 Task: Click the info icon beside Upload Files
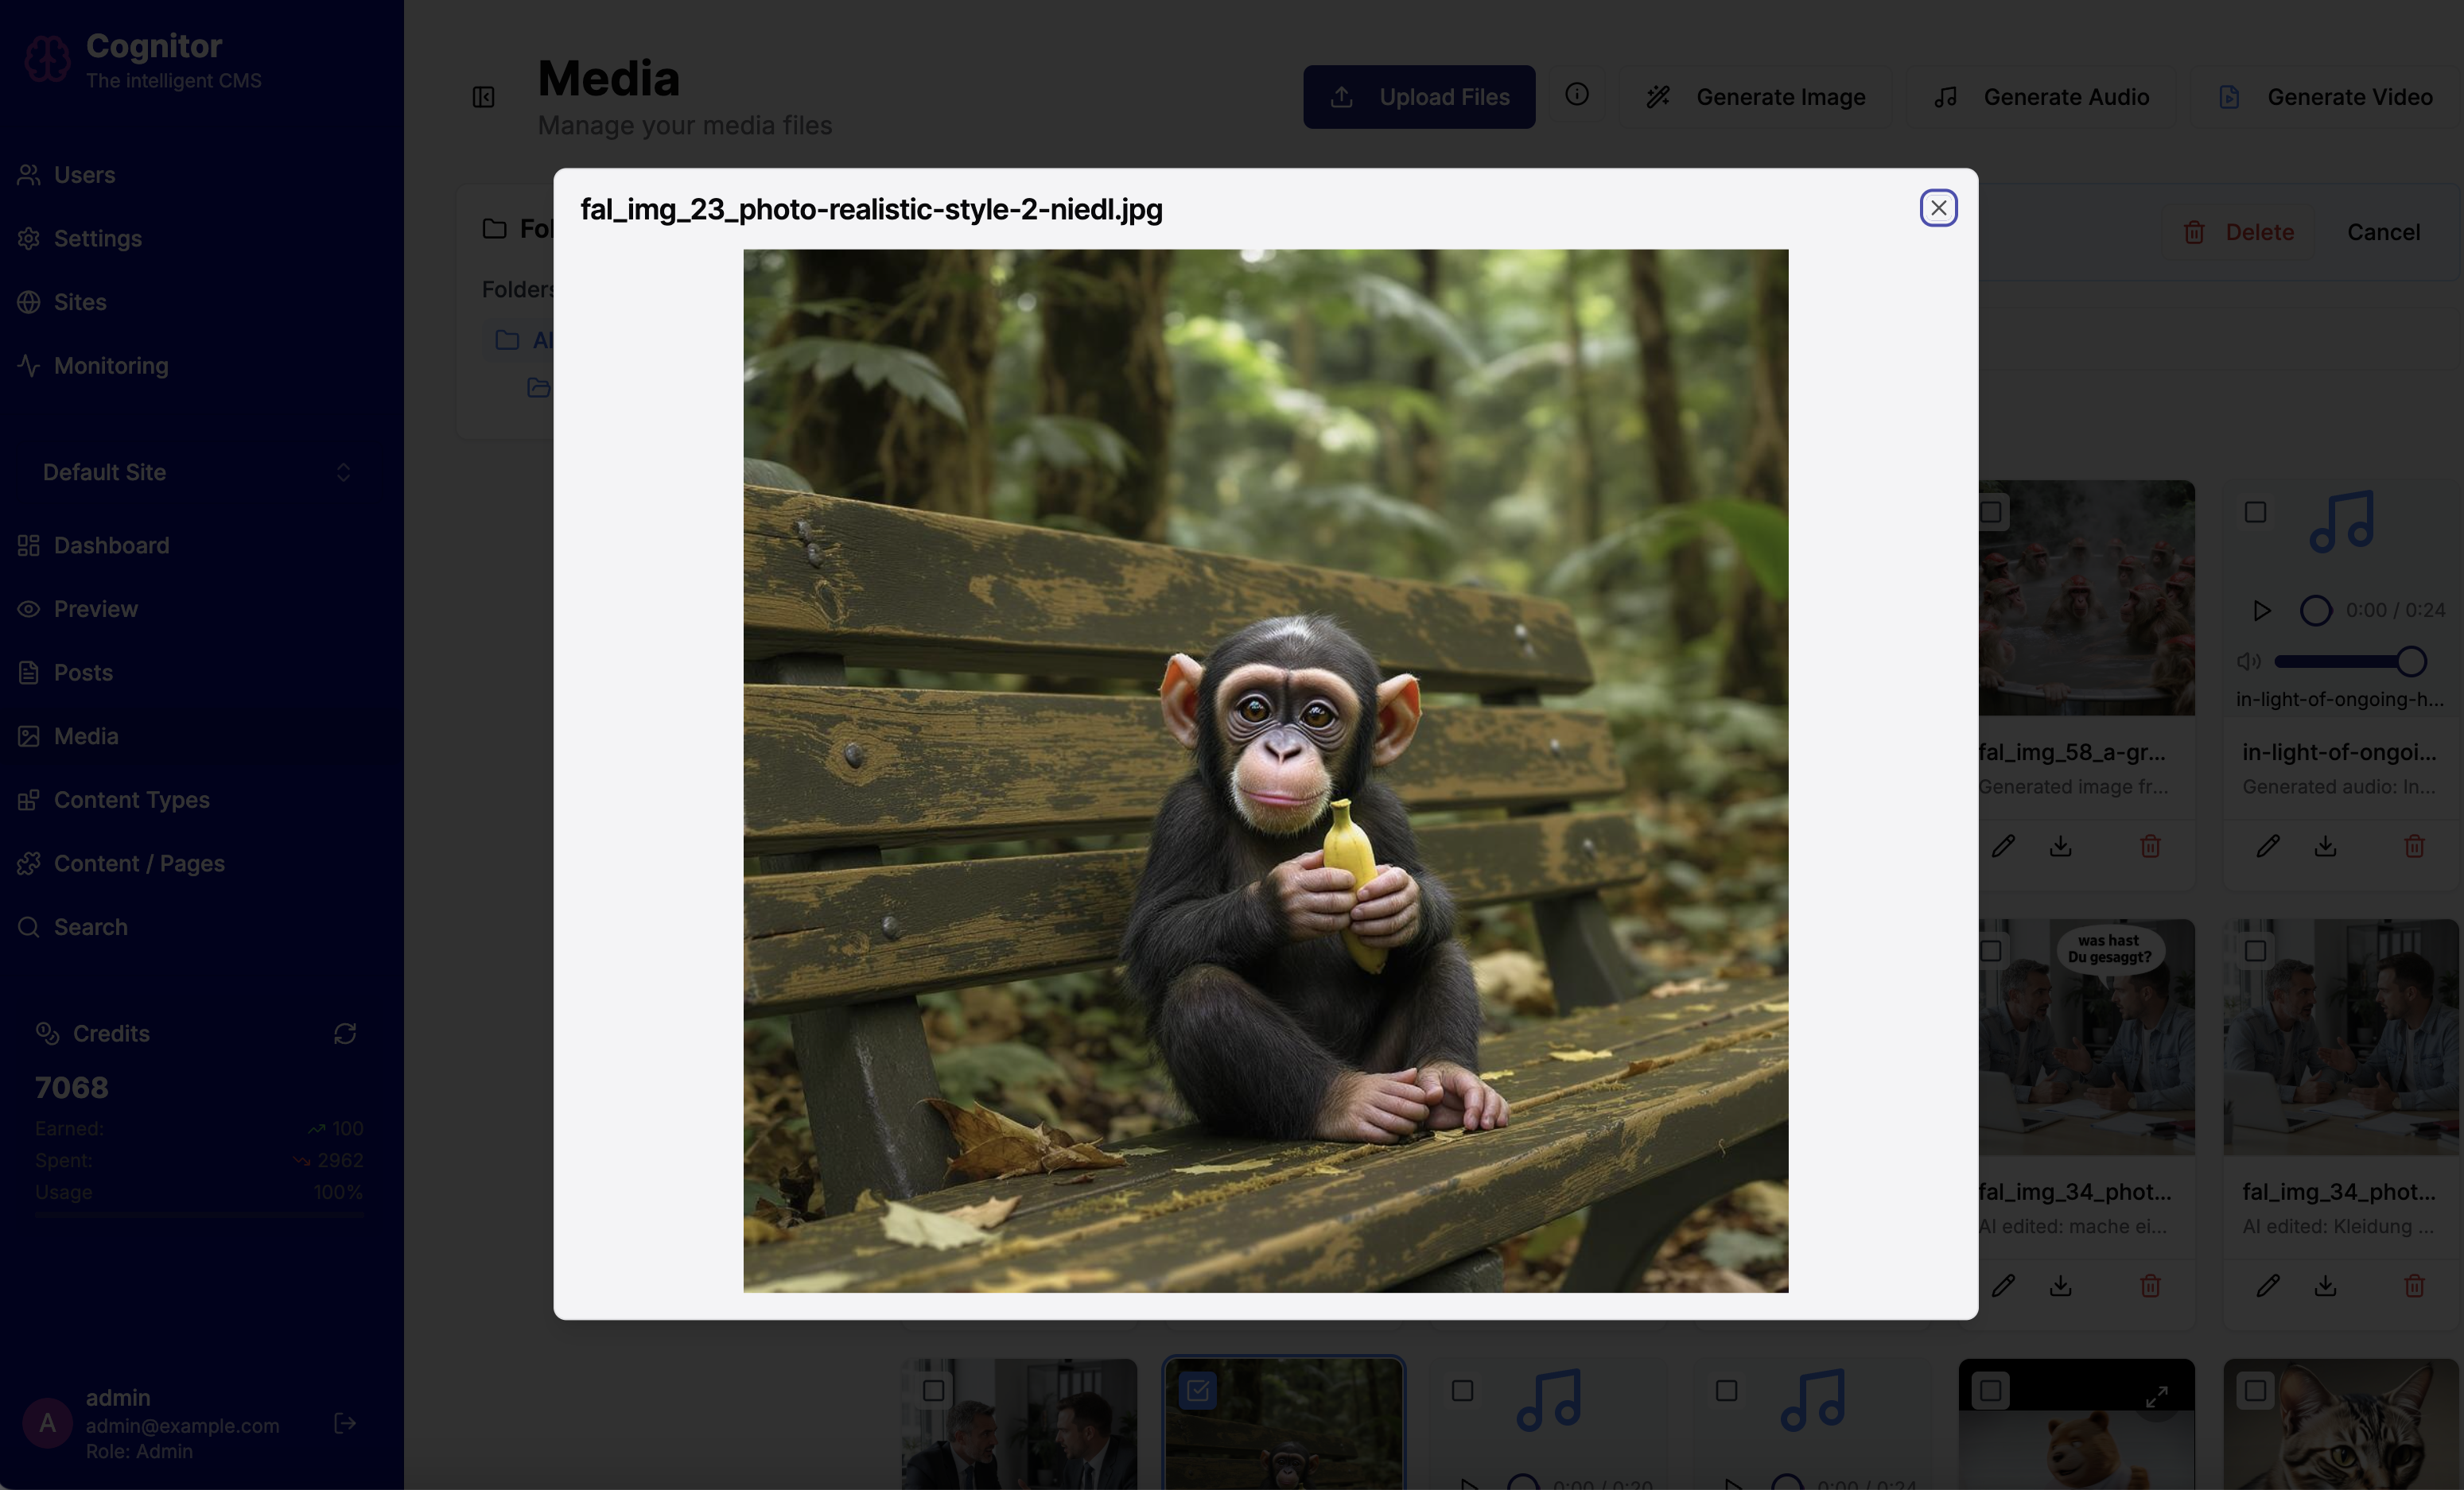coord(1577,95)
